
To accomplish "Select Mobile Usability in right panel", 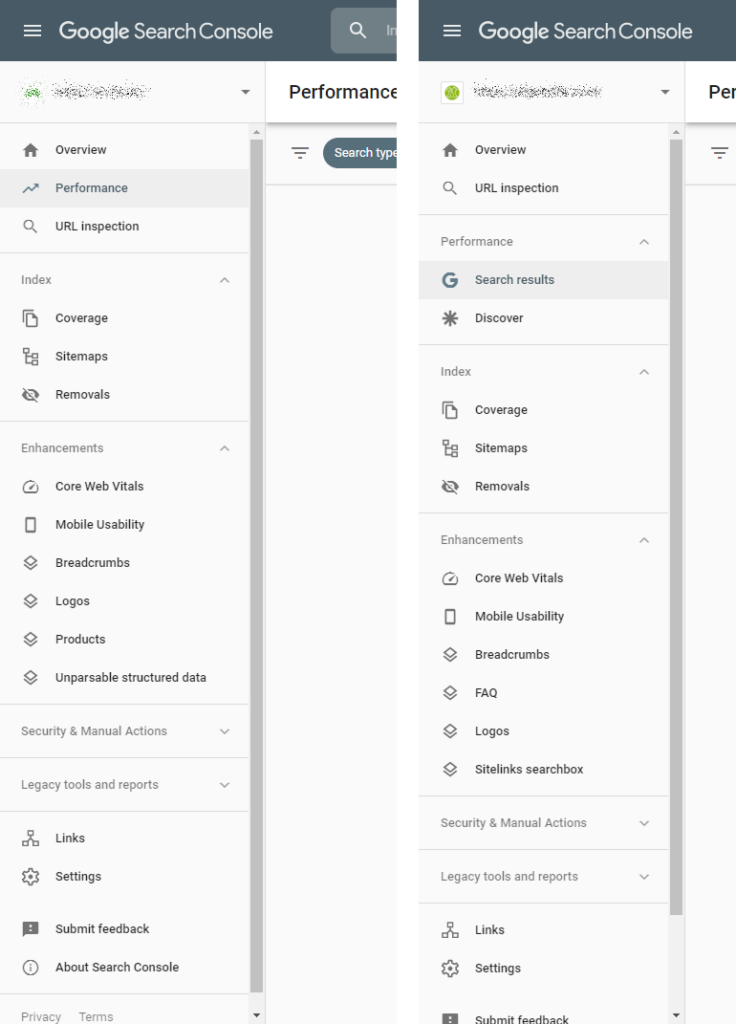I will pyautogui.click(x=543, y=616).
